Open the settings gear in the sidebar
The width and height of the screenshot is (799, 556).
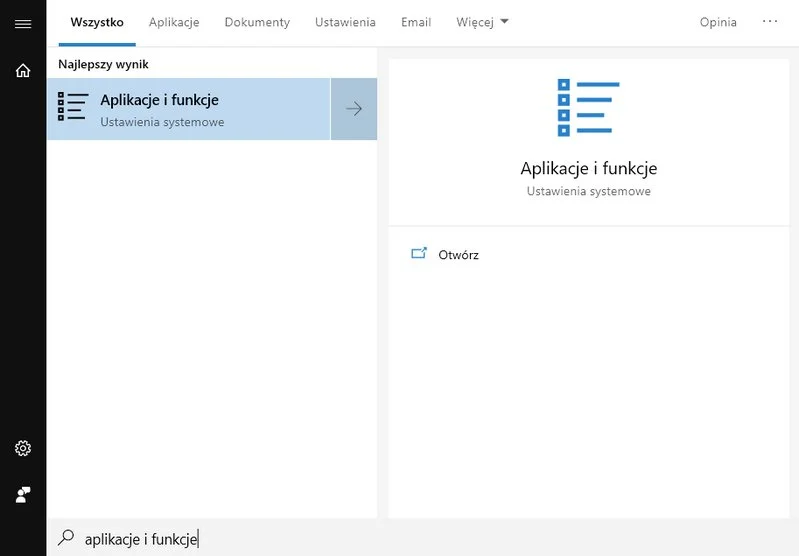point(22,448)
